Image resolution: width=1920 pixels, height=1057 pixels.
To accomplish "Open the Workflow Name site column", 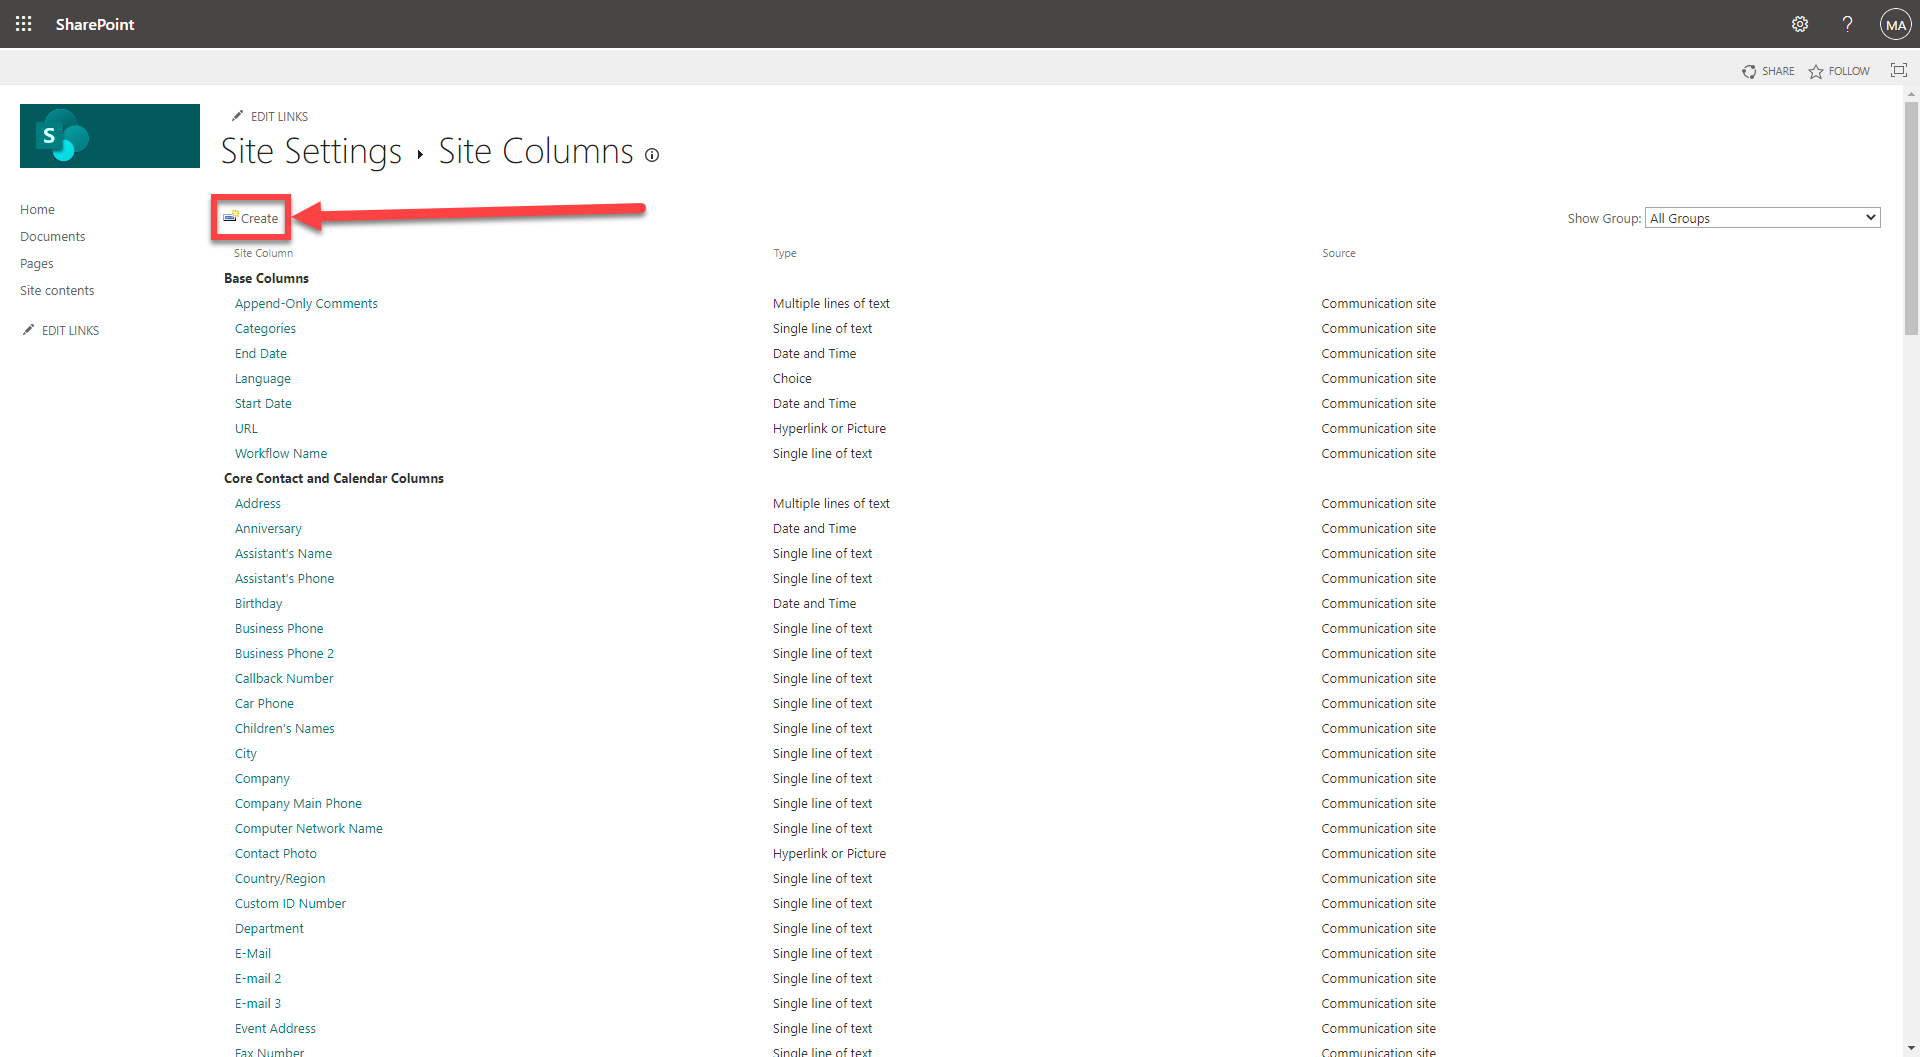I will coord(281,454).
